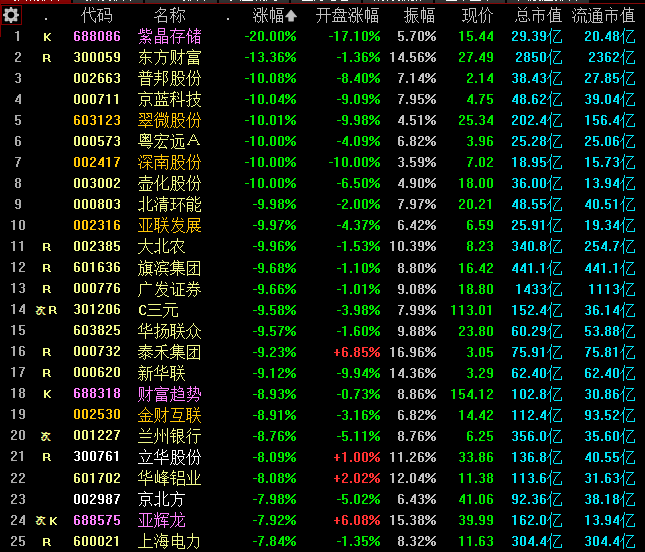The width and height of the screenshot is (645, 552).
Task: Select stock 华扬联众
Action: pyautogui.click(x=169, y=331)
